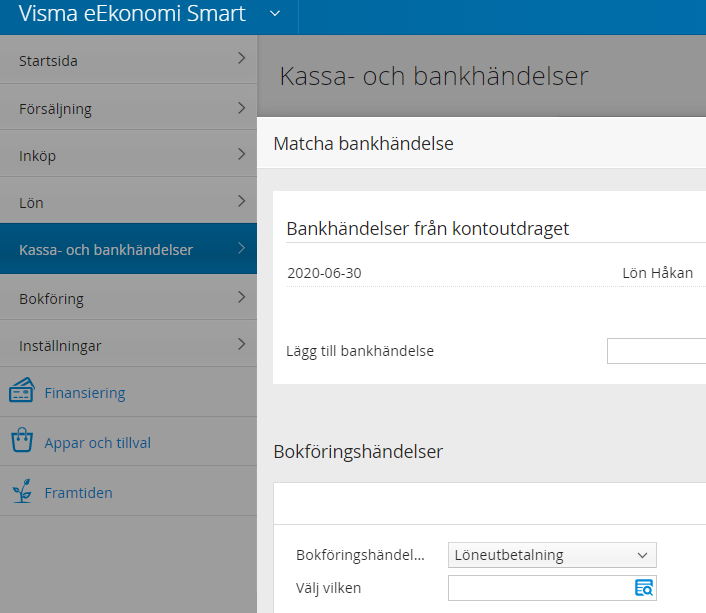Viewport: 706px width, 613px height.
Task: Click the Lägg till bankhändelse input field
Action: point(656,351)
